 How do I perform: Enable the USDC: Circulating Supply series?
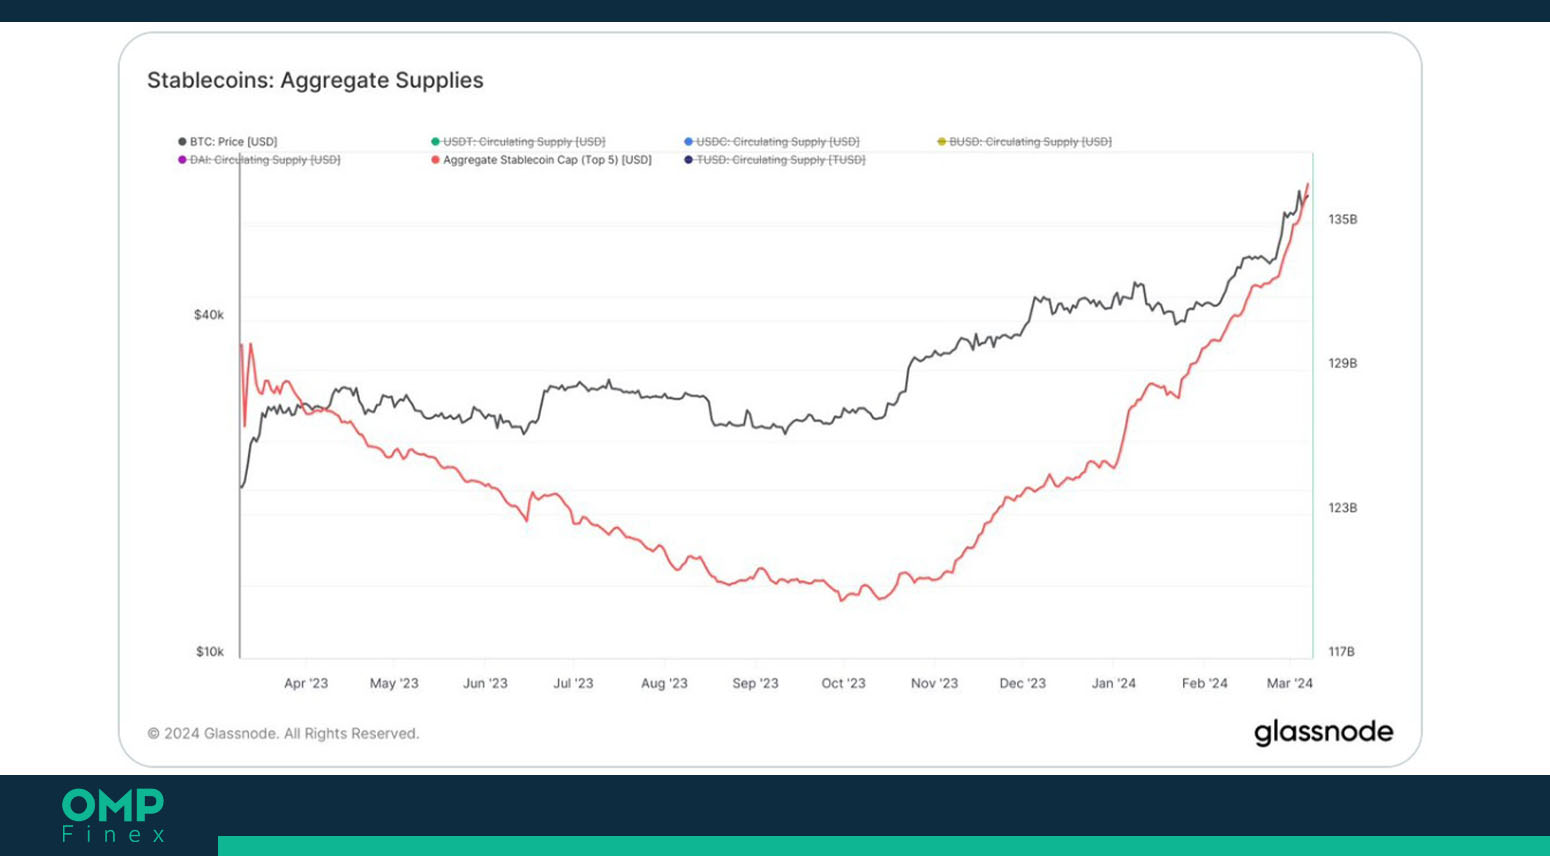point(772,142)
